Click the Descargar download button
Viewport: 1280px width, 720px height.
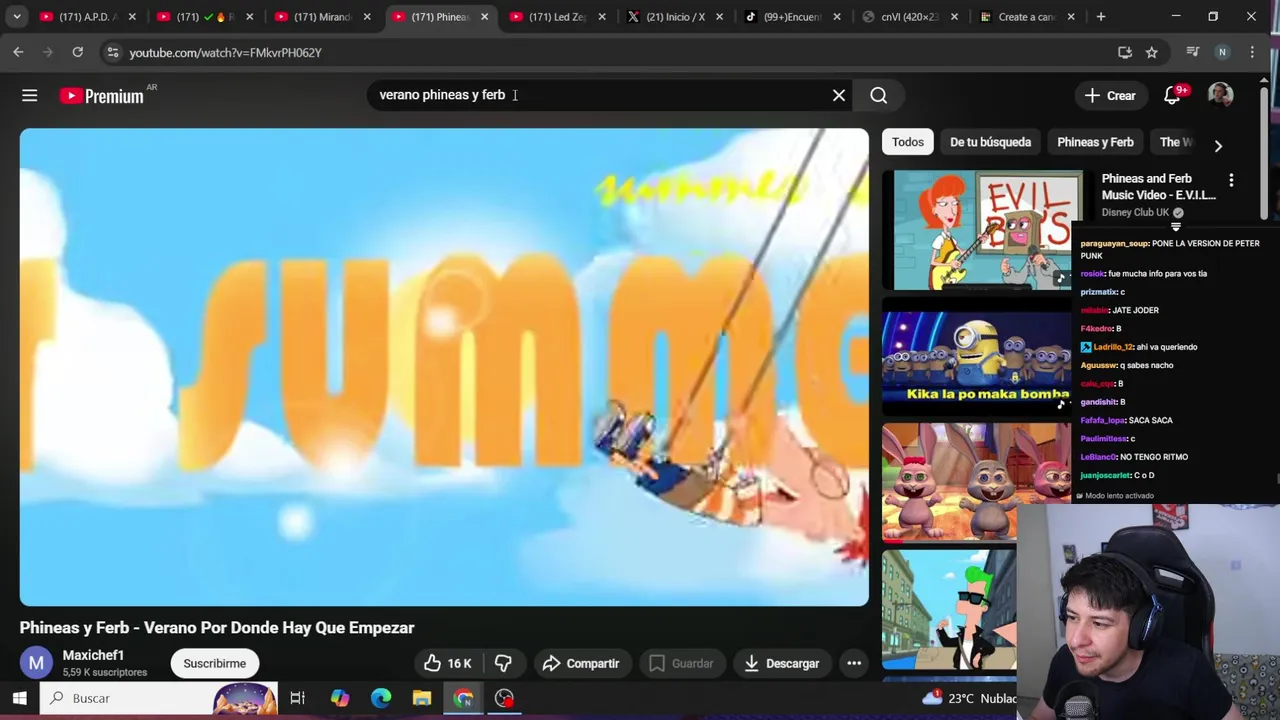[781, 663]
